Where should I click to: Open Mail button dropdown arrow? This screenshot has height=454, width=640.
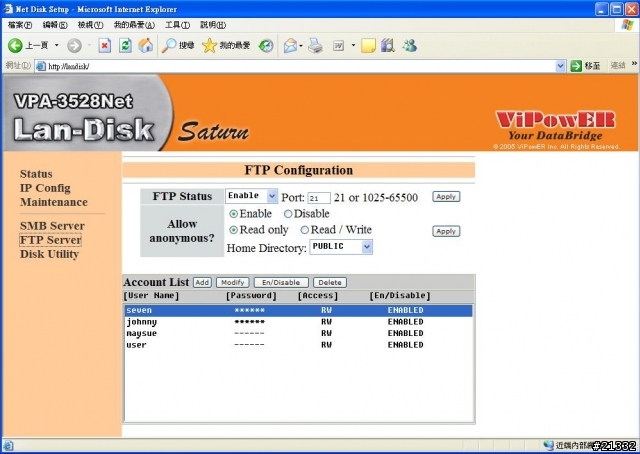pyautogui.click(x=301, y=45)
